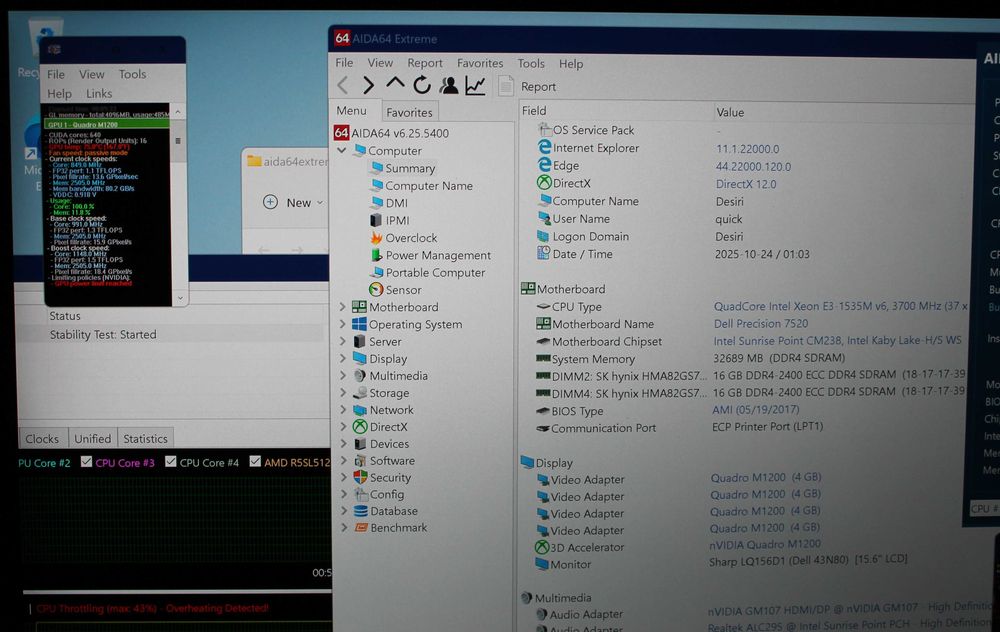This screenshot has height=632, width=1000.
Task: Collapse the Computer tree node
Action: tap(342, 151)
